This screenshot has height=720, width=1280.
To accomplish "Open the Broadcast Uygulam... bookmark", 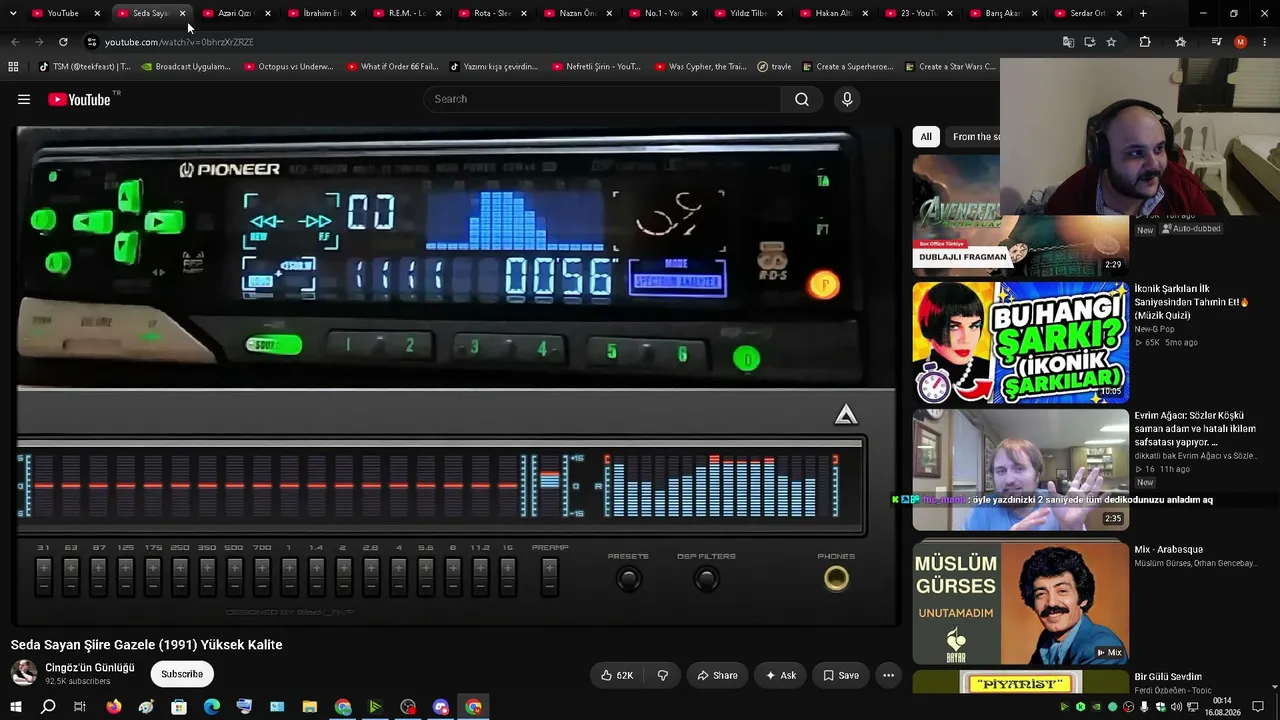I will pyautogui.click(x=186, y=67).
